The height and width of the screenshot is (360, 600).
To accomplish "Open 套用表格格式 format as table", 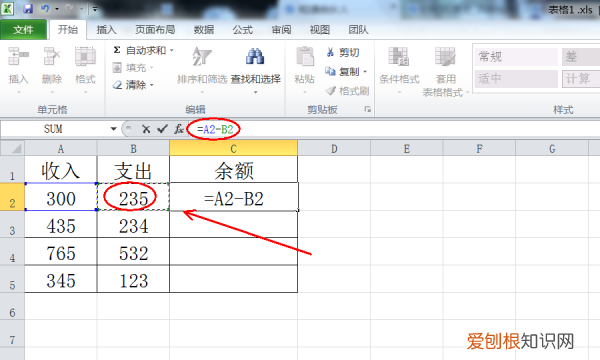I will (445, 71).
